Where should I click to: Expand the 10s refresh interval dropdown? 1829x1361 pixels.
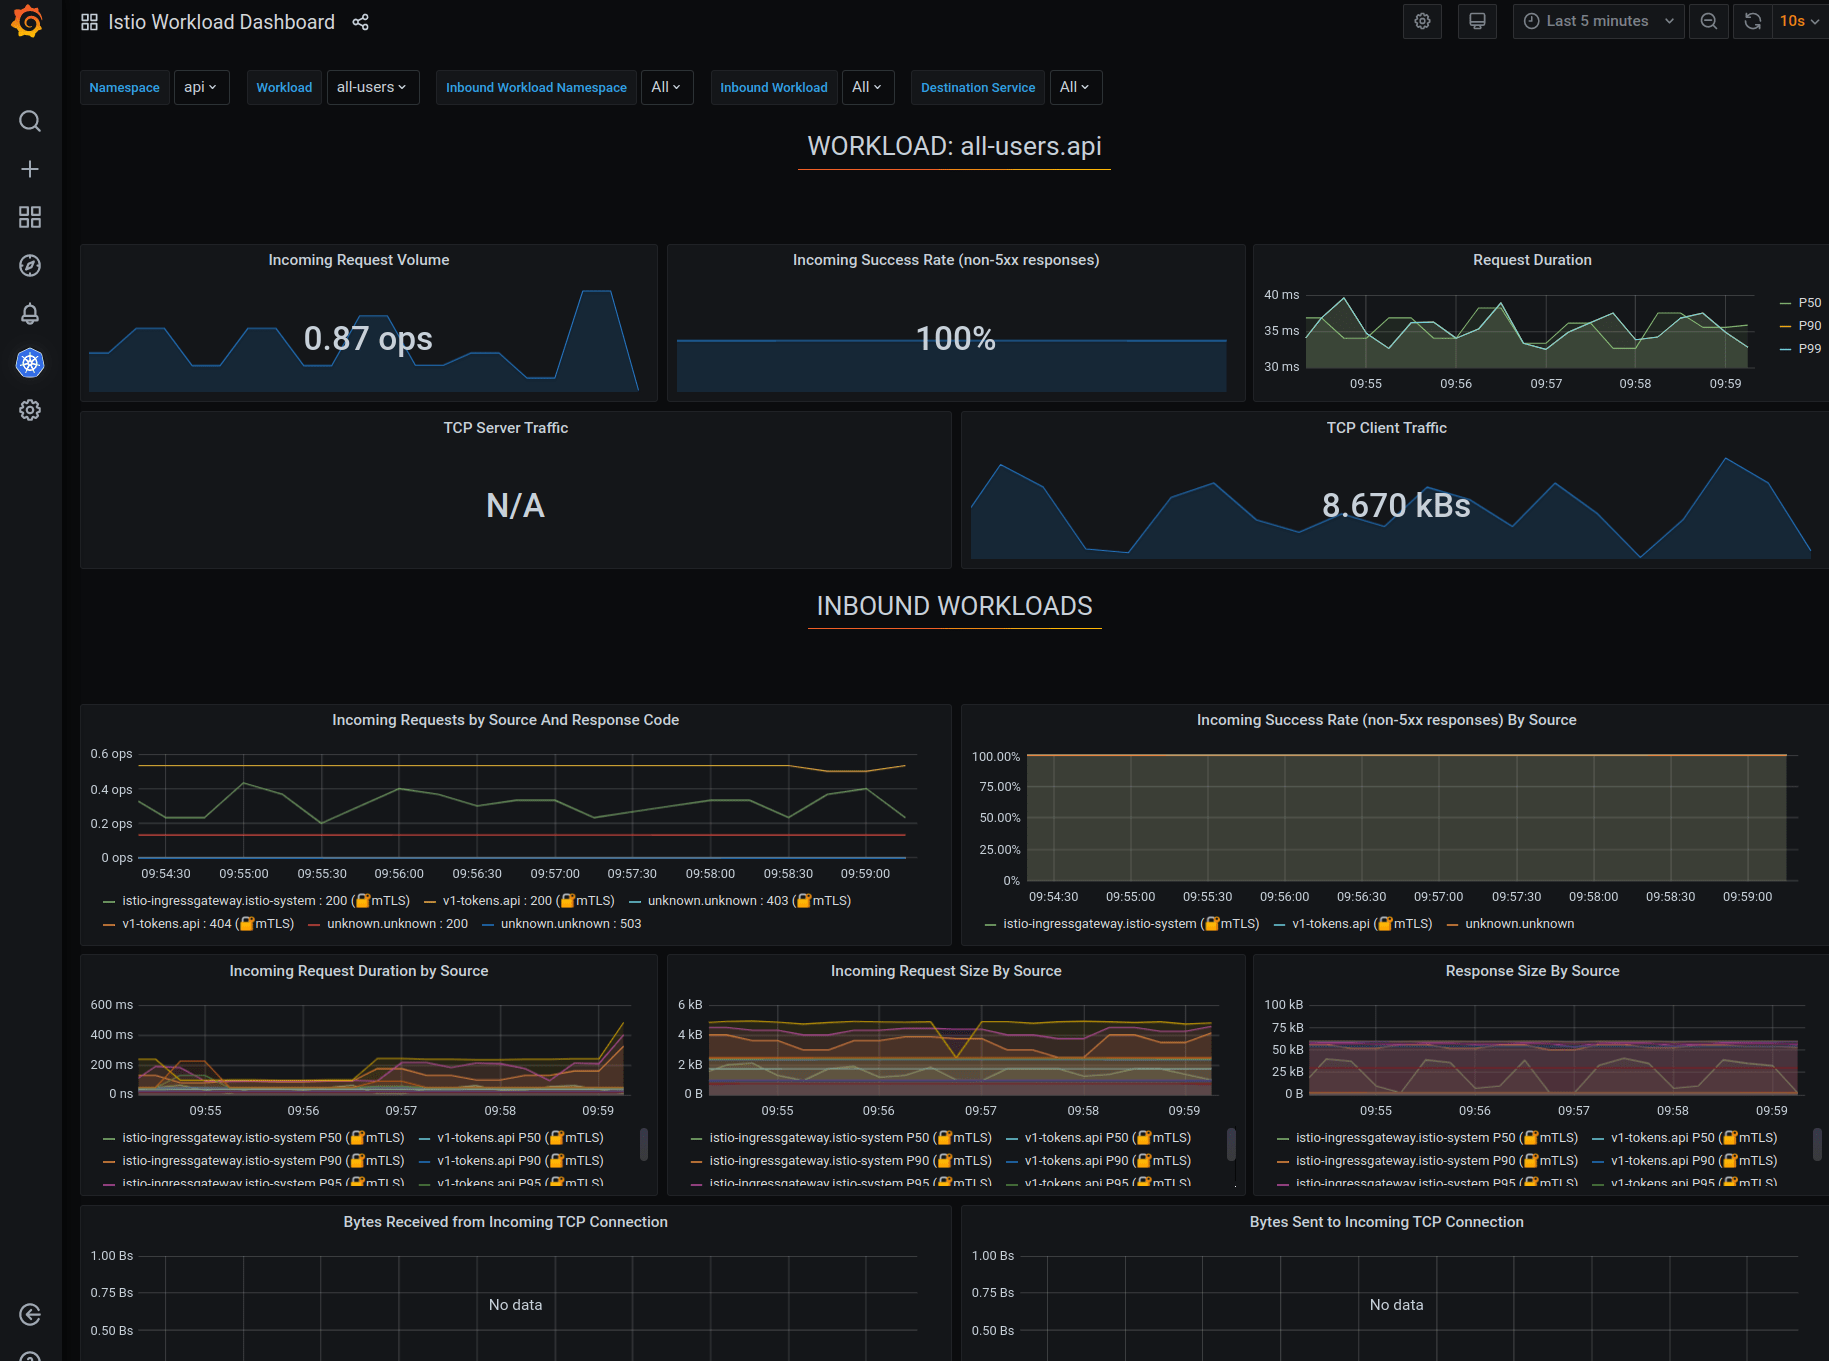[1799, 21]
